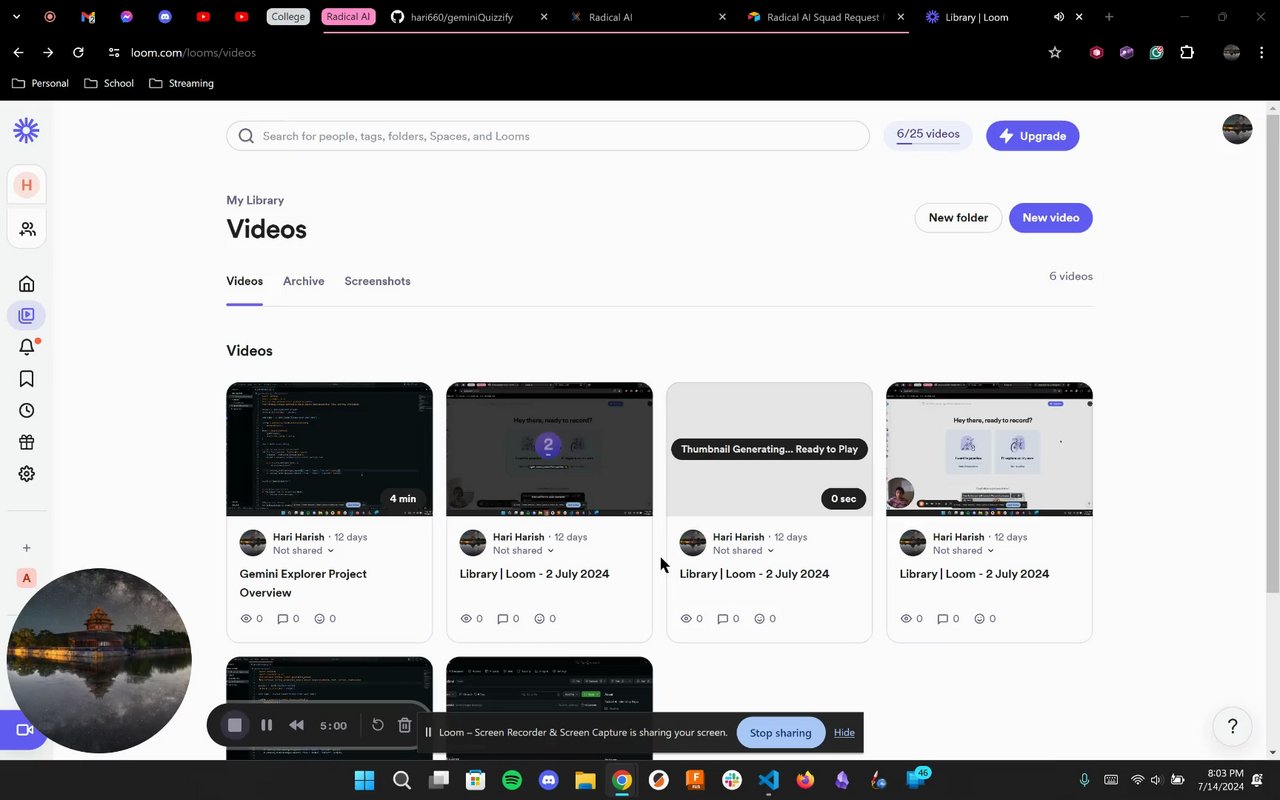
Task: Expand Not shared dropdown on Gemini Explorer video
Action: tap(303, 551)
